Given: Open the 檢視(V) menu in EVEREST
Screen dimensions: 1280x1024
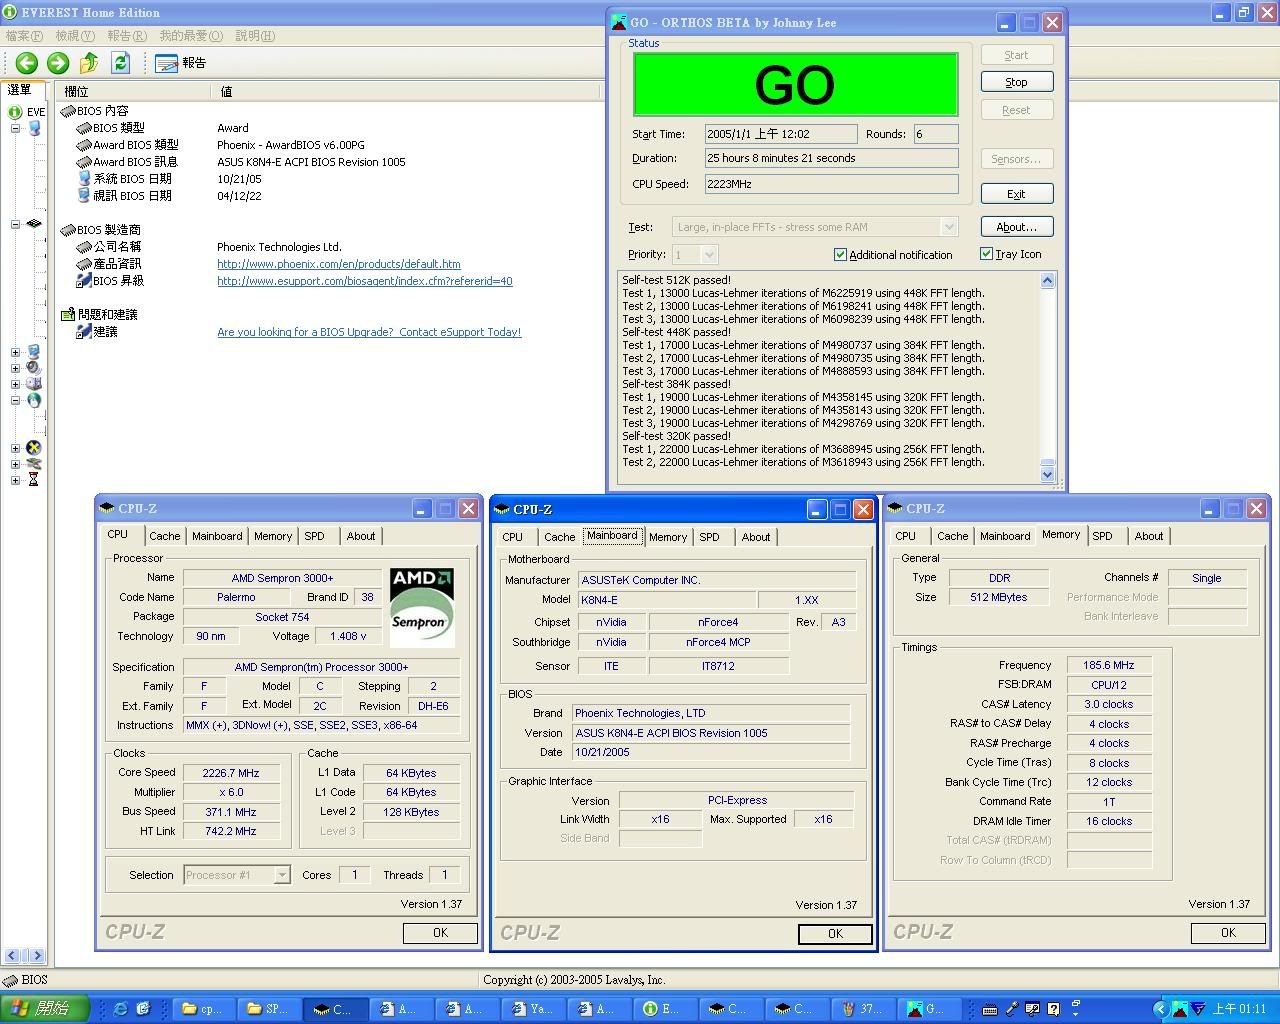Looking at the screenshot, I should (x=75, y=35).
